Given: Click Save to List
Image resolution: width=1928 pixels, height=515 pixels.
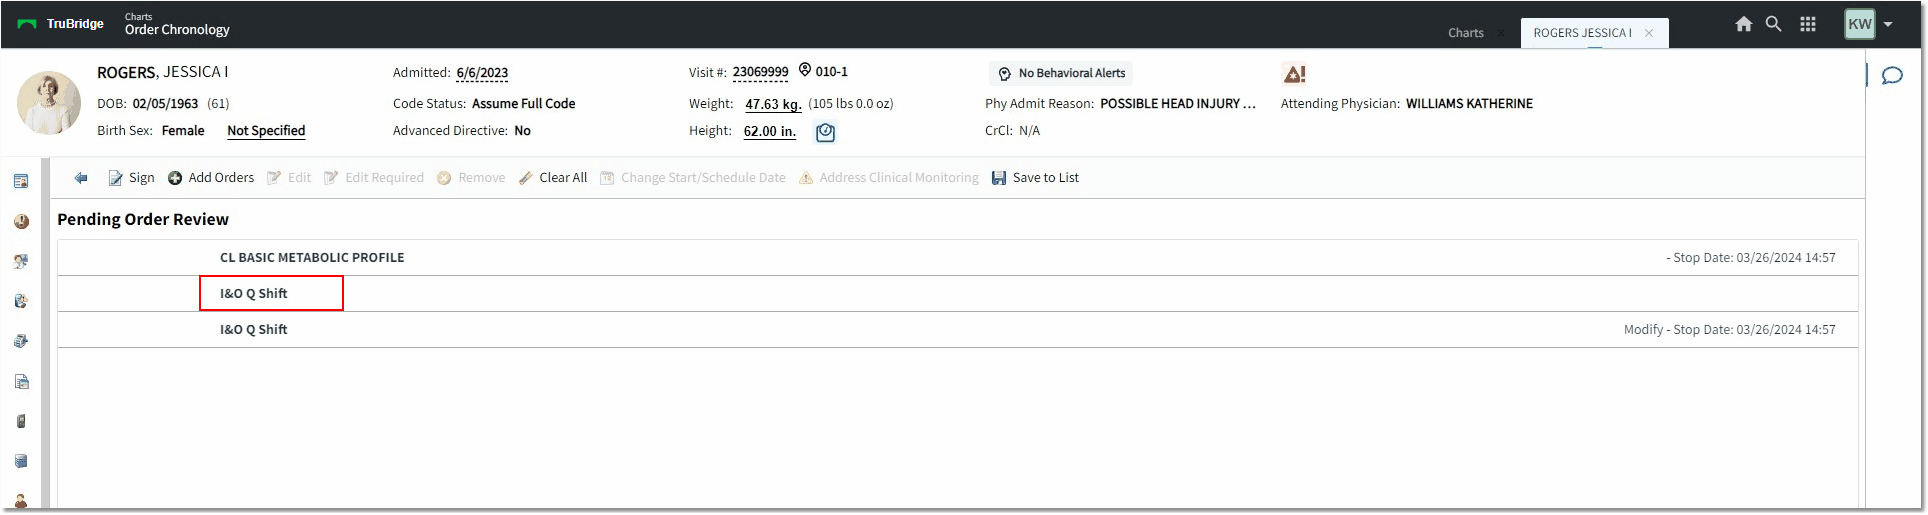Looking at the screenshot, I should point(1035,178).
